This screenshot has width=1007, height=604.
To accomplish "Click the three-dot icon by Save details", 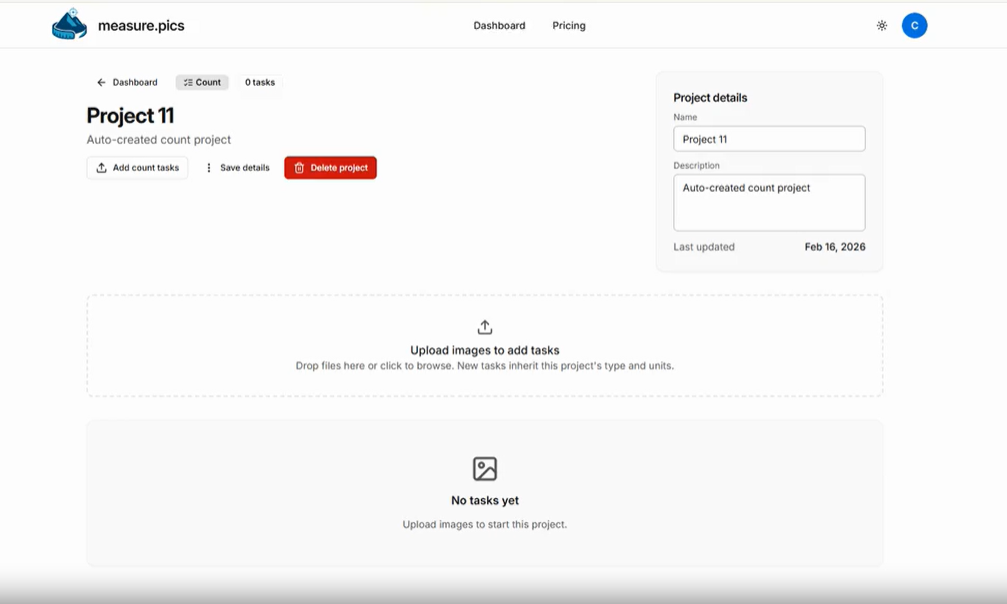I will pos(209,168).
